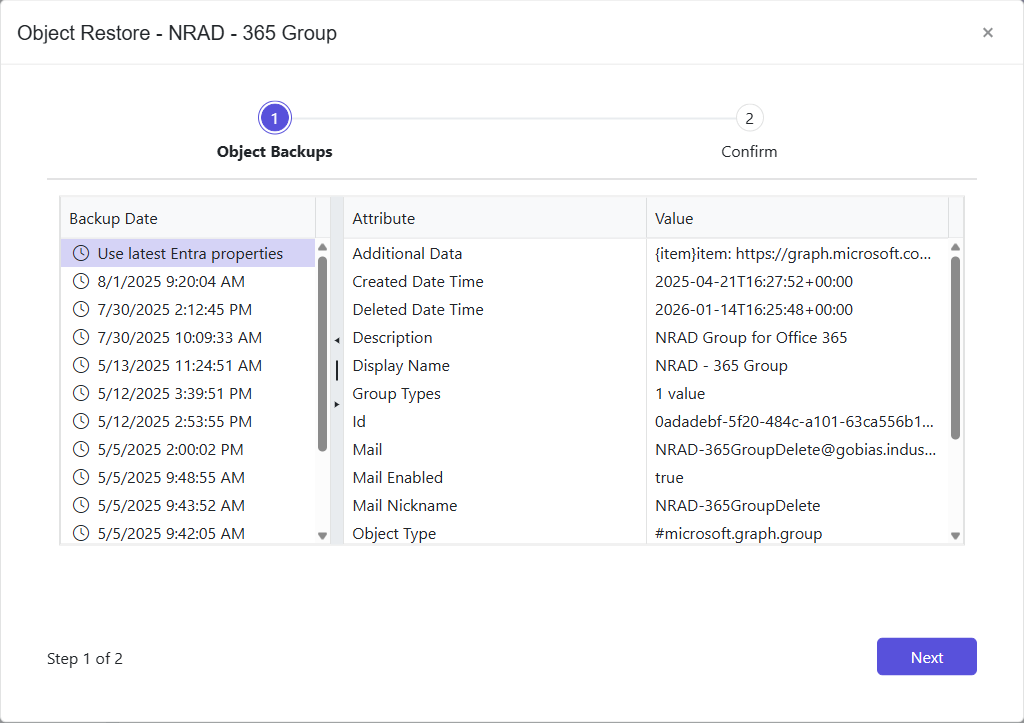The height and width of the screenshot is (723, 1024).
Task: Click the clock icon beside 7/30/2025 10:09:33 AM
Action: tap(81, 337)
